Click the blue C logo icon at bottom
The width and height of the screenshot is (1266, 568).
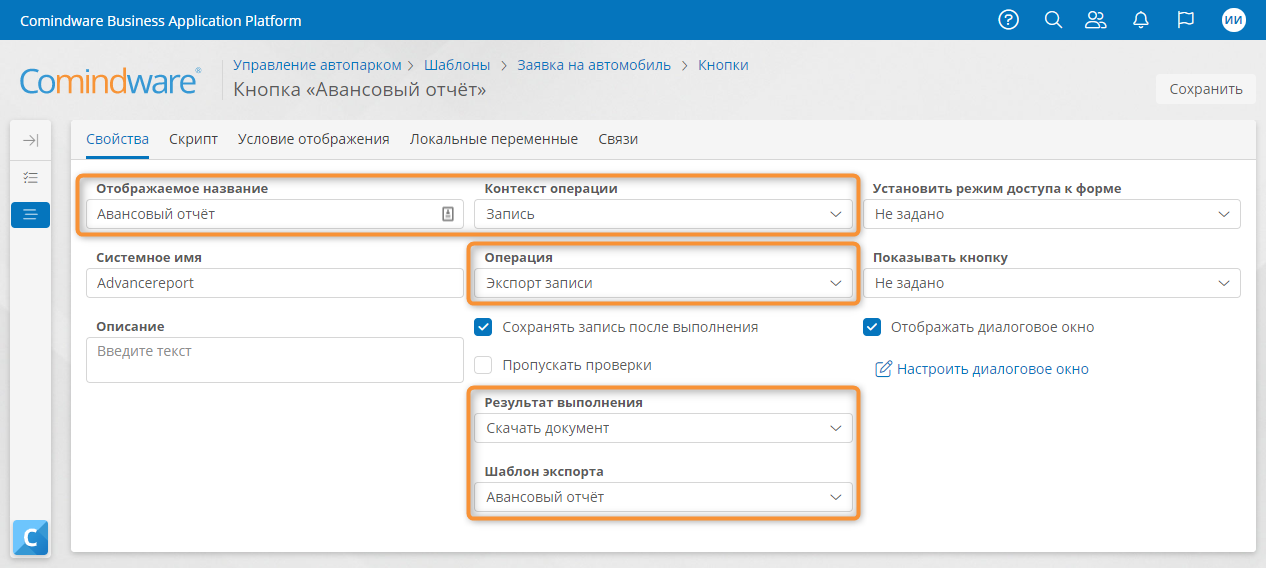coord(30,538)
